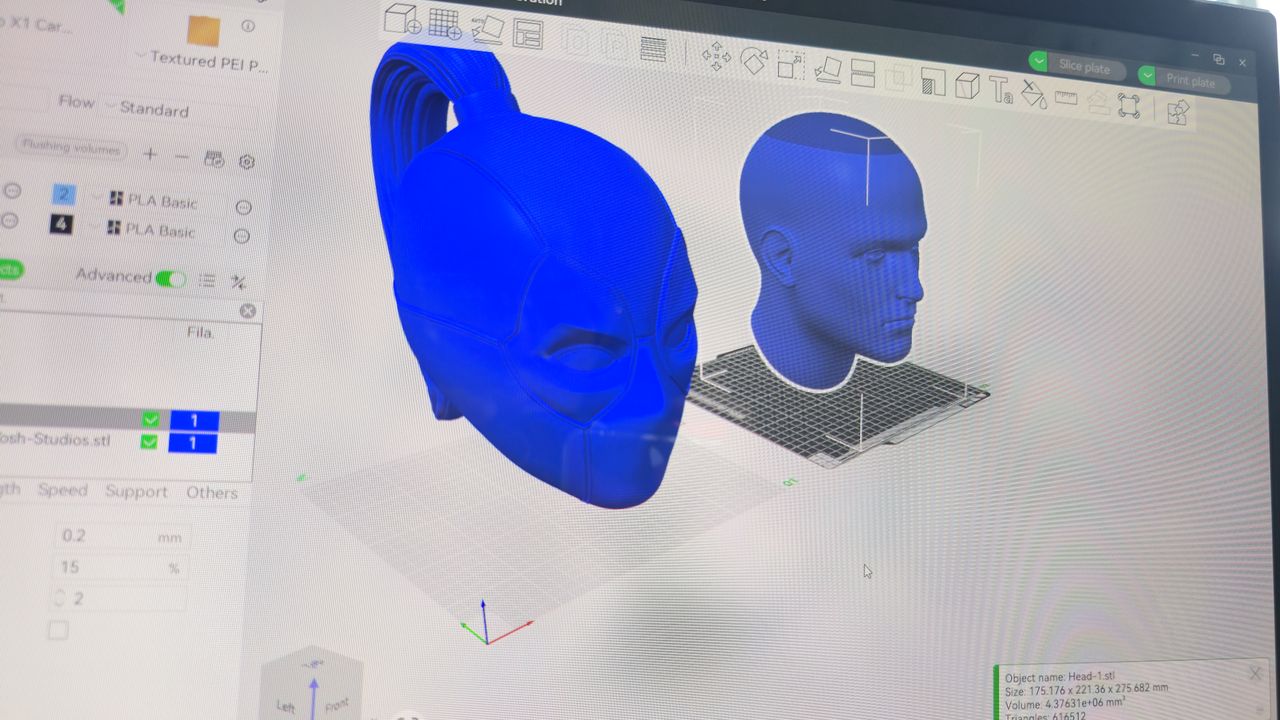Open filament settings gear icon

pos(247,162)
